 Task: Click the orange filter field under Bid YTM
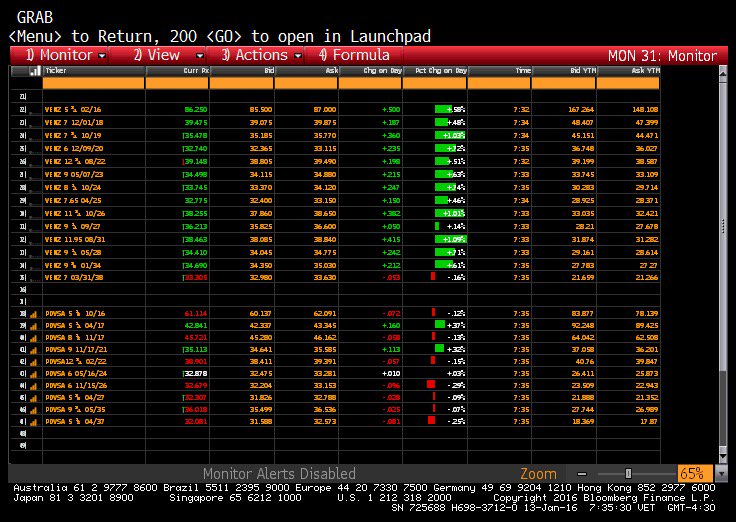[x=563, y=83]
